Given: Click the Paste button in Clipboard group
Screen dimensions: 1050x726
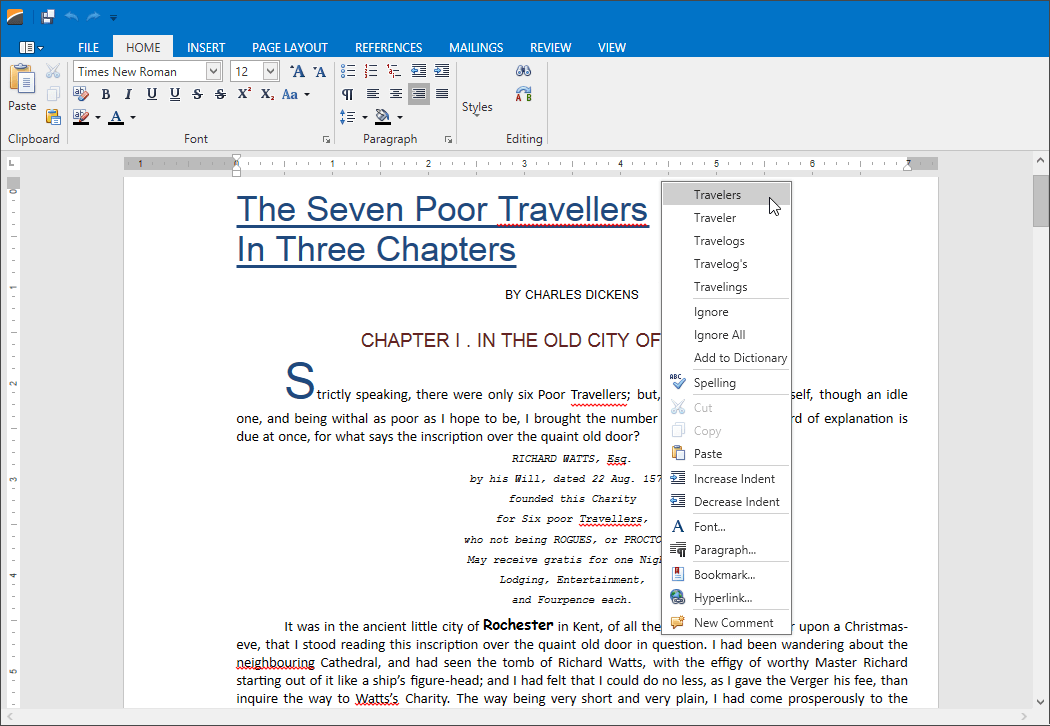Looking at the screenshot, I should point(21,87).
